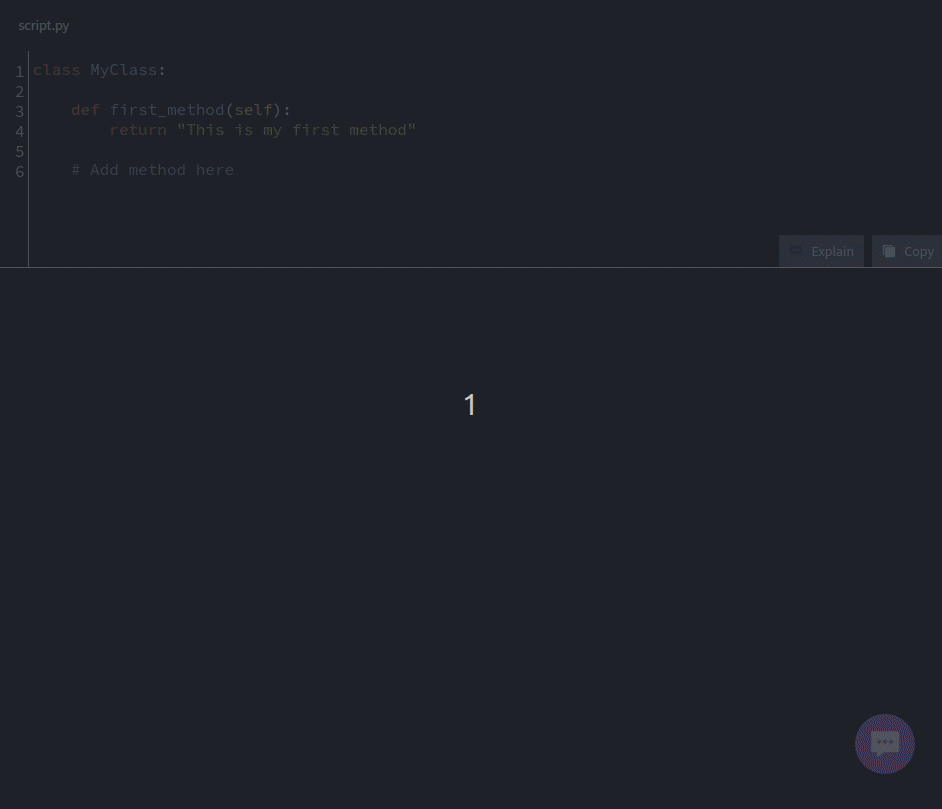
Task: Click the Explain button's icon
Action: click(796, 251)
